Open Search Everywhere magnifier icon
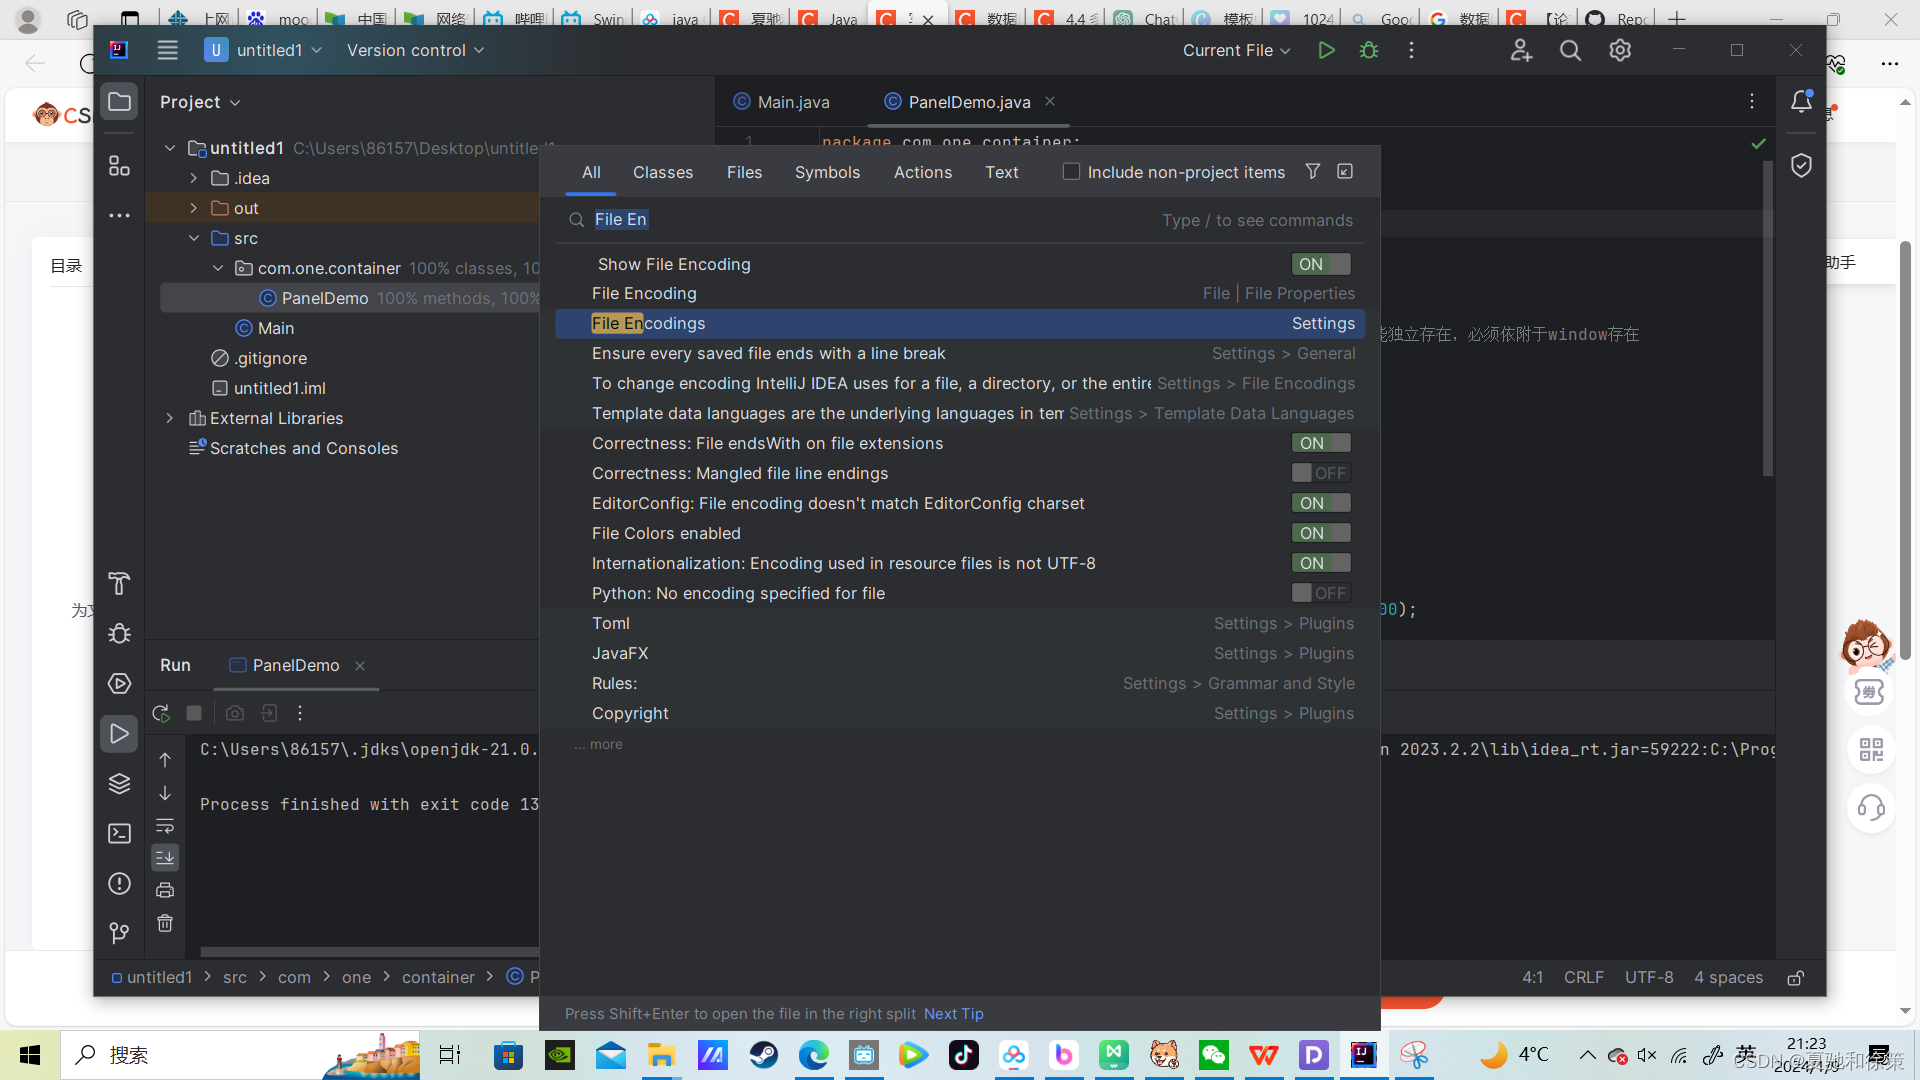The width and height of the screenshot is (1920, 1080). click(1570, 50)
